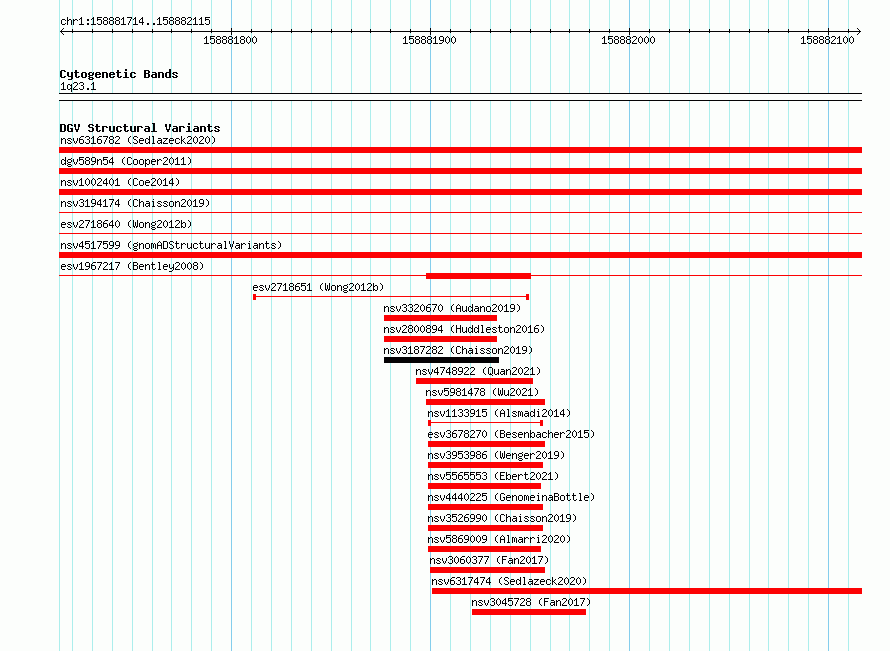Viewport: 890px width, 651px height.
Task: Click the red bar beneath nsv3045728
Action: click(x=529, y=612)
